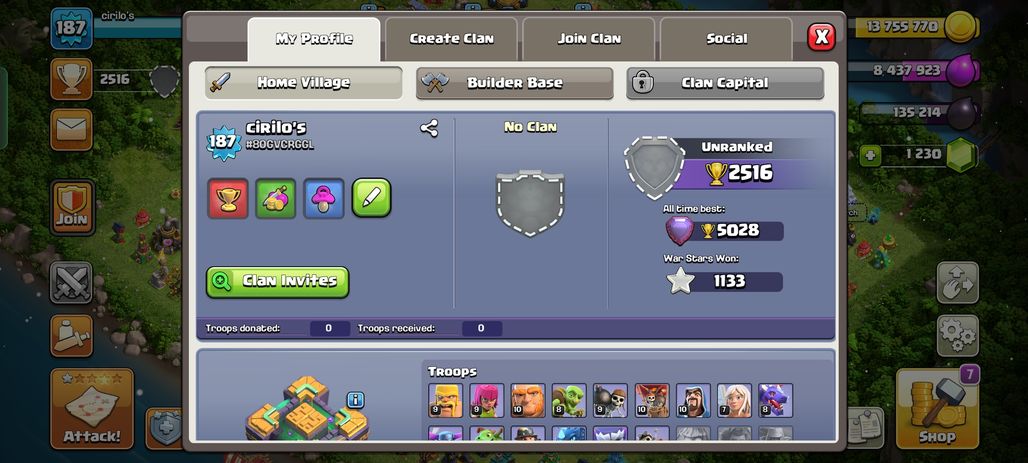Open the Join Clan tab
Viewport: 1028px width, 463px height.
click(589, 39)
